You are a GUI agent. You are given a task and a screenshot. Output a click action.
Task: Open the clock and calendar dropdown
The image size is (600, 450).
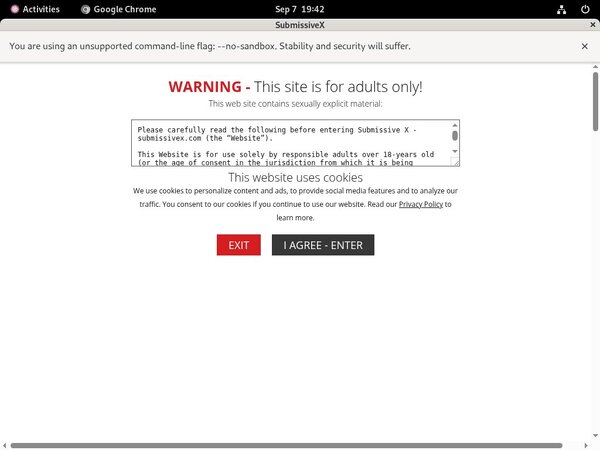pyautogui.click(x=299, y=9)
